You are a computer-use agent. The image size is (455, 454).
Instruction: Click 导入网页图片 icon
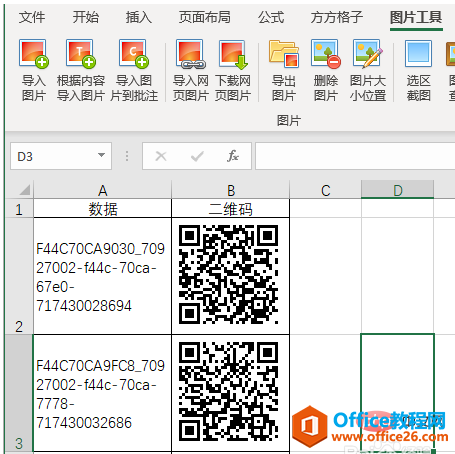[x=191, y=55]
